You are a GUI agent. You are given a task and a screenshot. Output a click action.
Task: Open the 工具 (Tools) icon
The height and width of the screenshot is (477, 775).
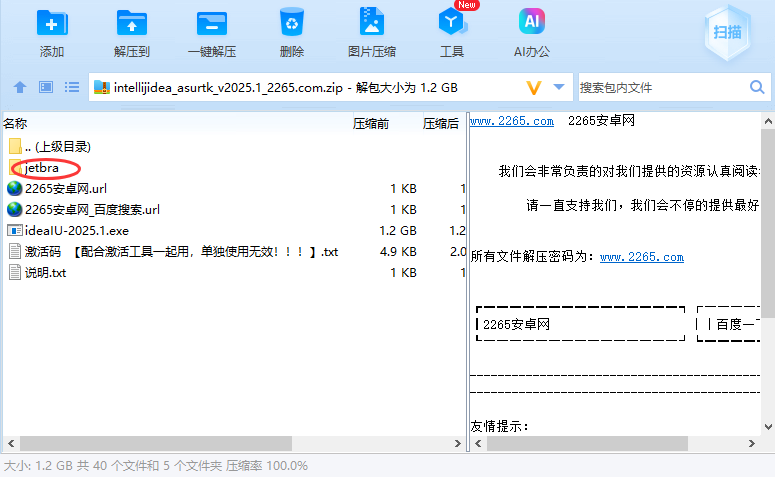(x=452, y=22)
